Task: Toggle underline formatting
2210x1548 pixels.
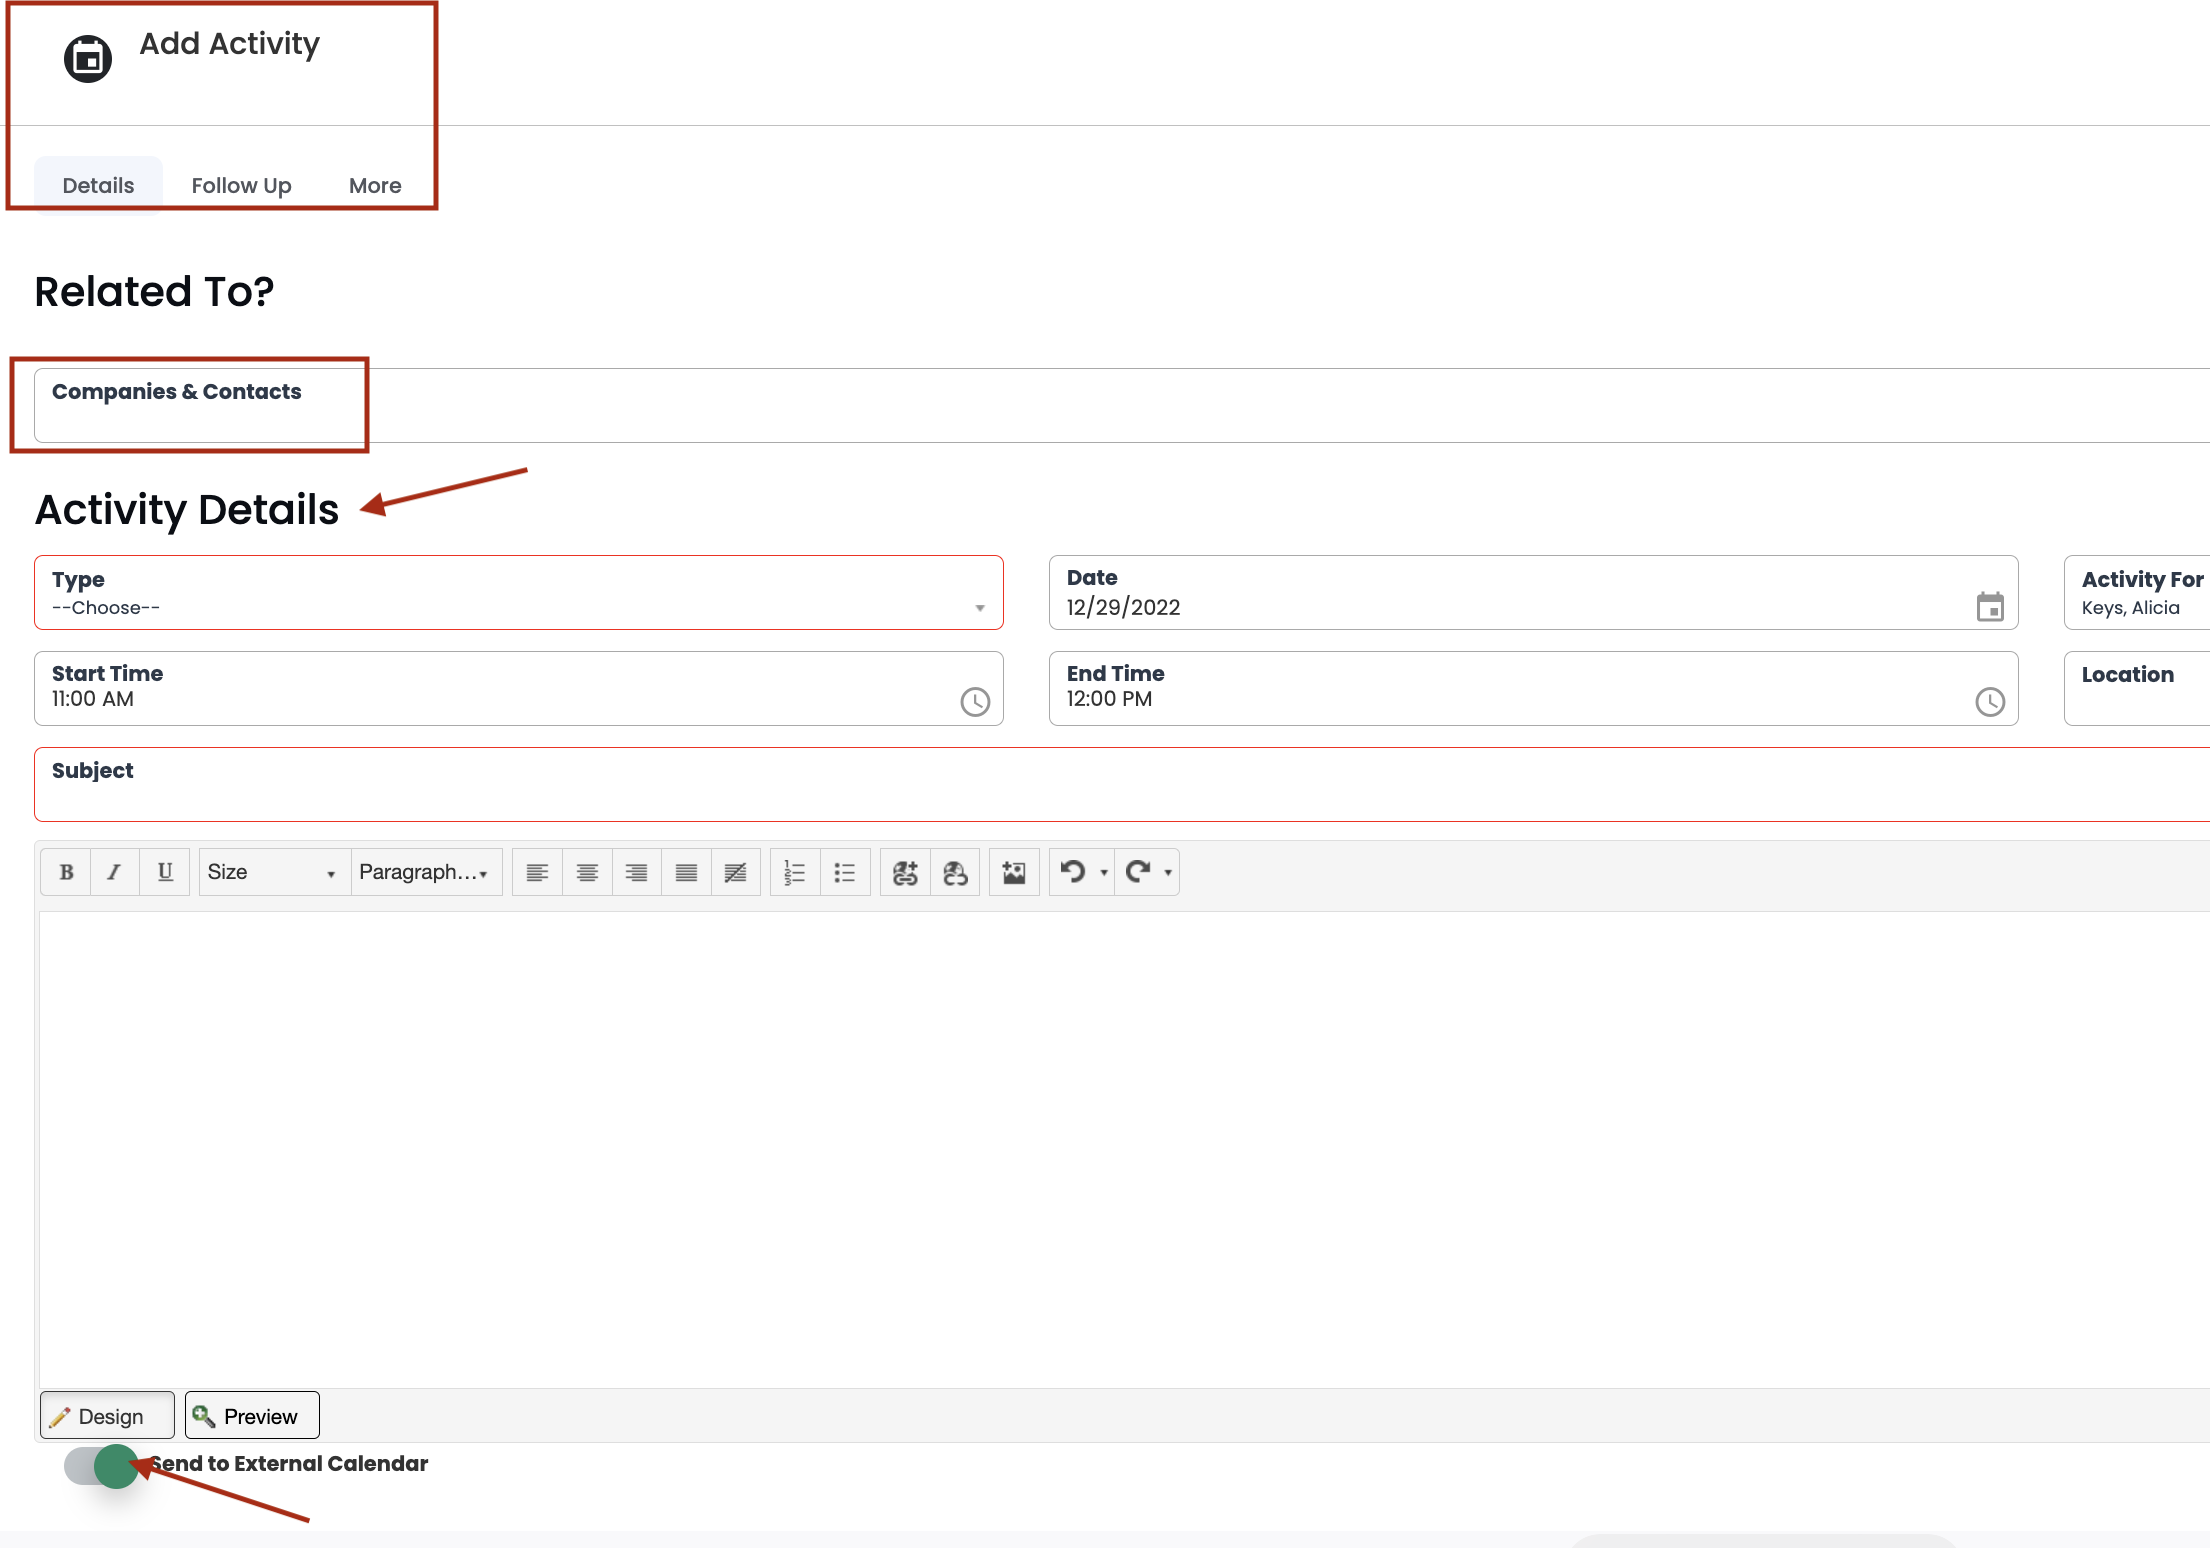Action: point(165,872)
